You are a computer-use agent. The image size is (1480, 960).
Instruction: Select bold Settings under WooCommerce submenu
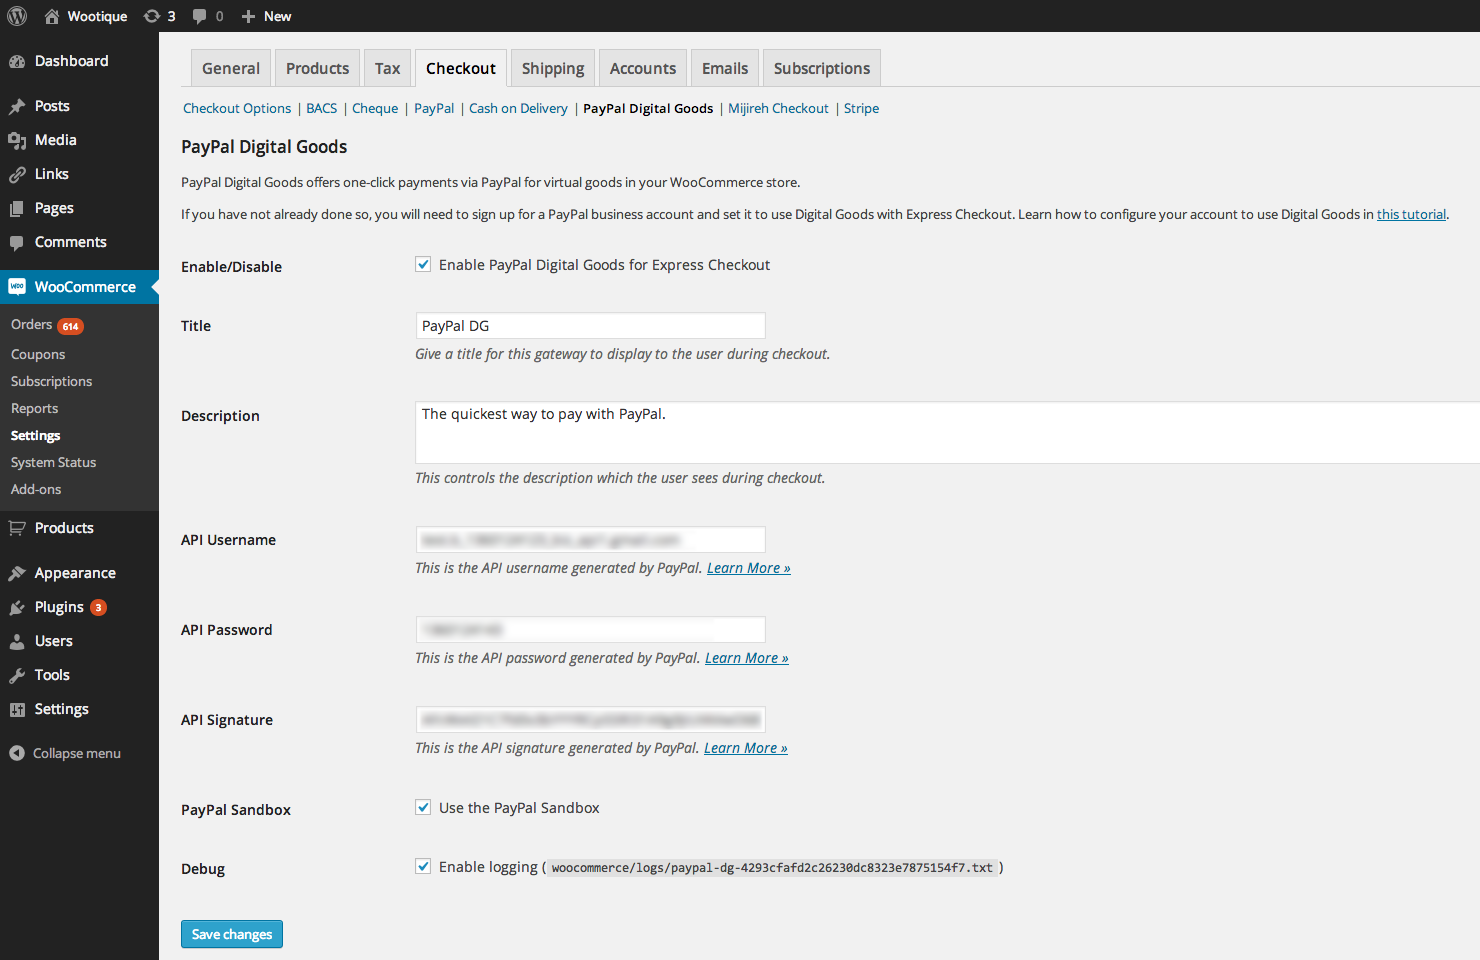pyautogui.click(x=35, y=435)
